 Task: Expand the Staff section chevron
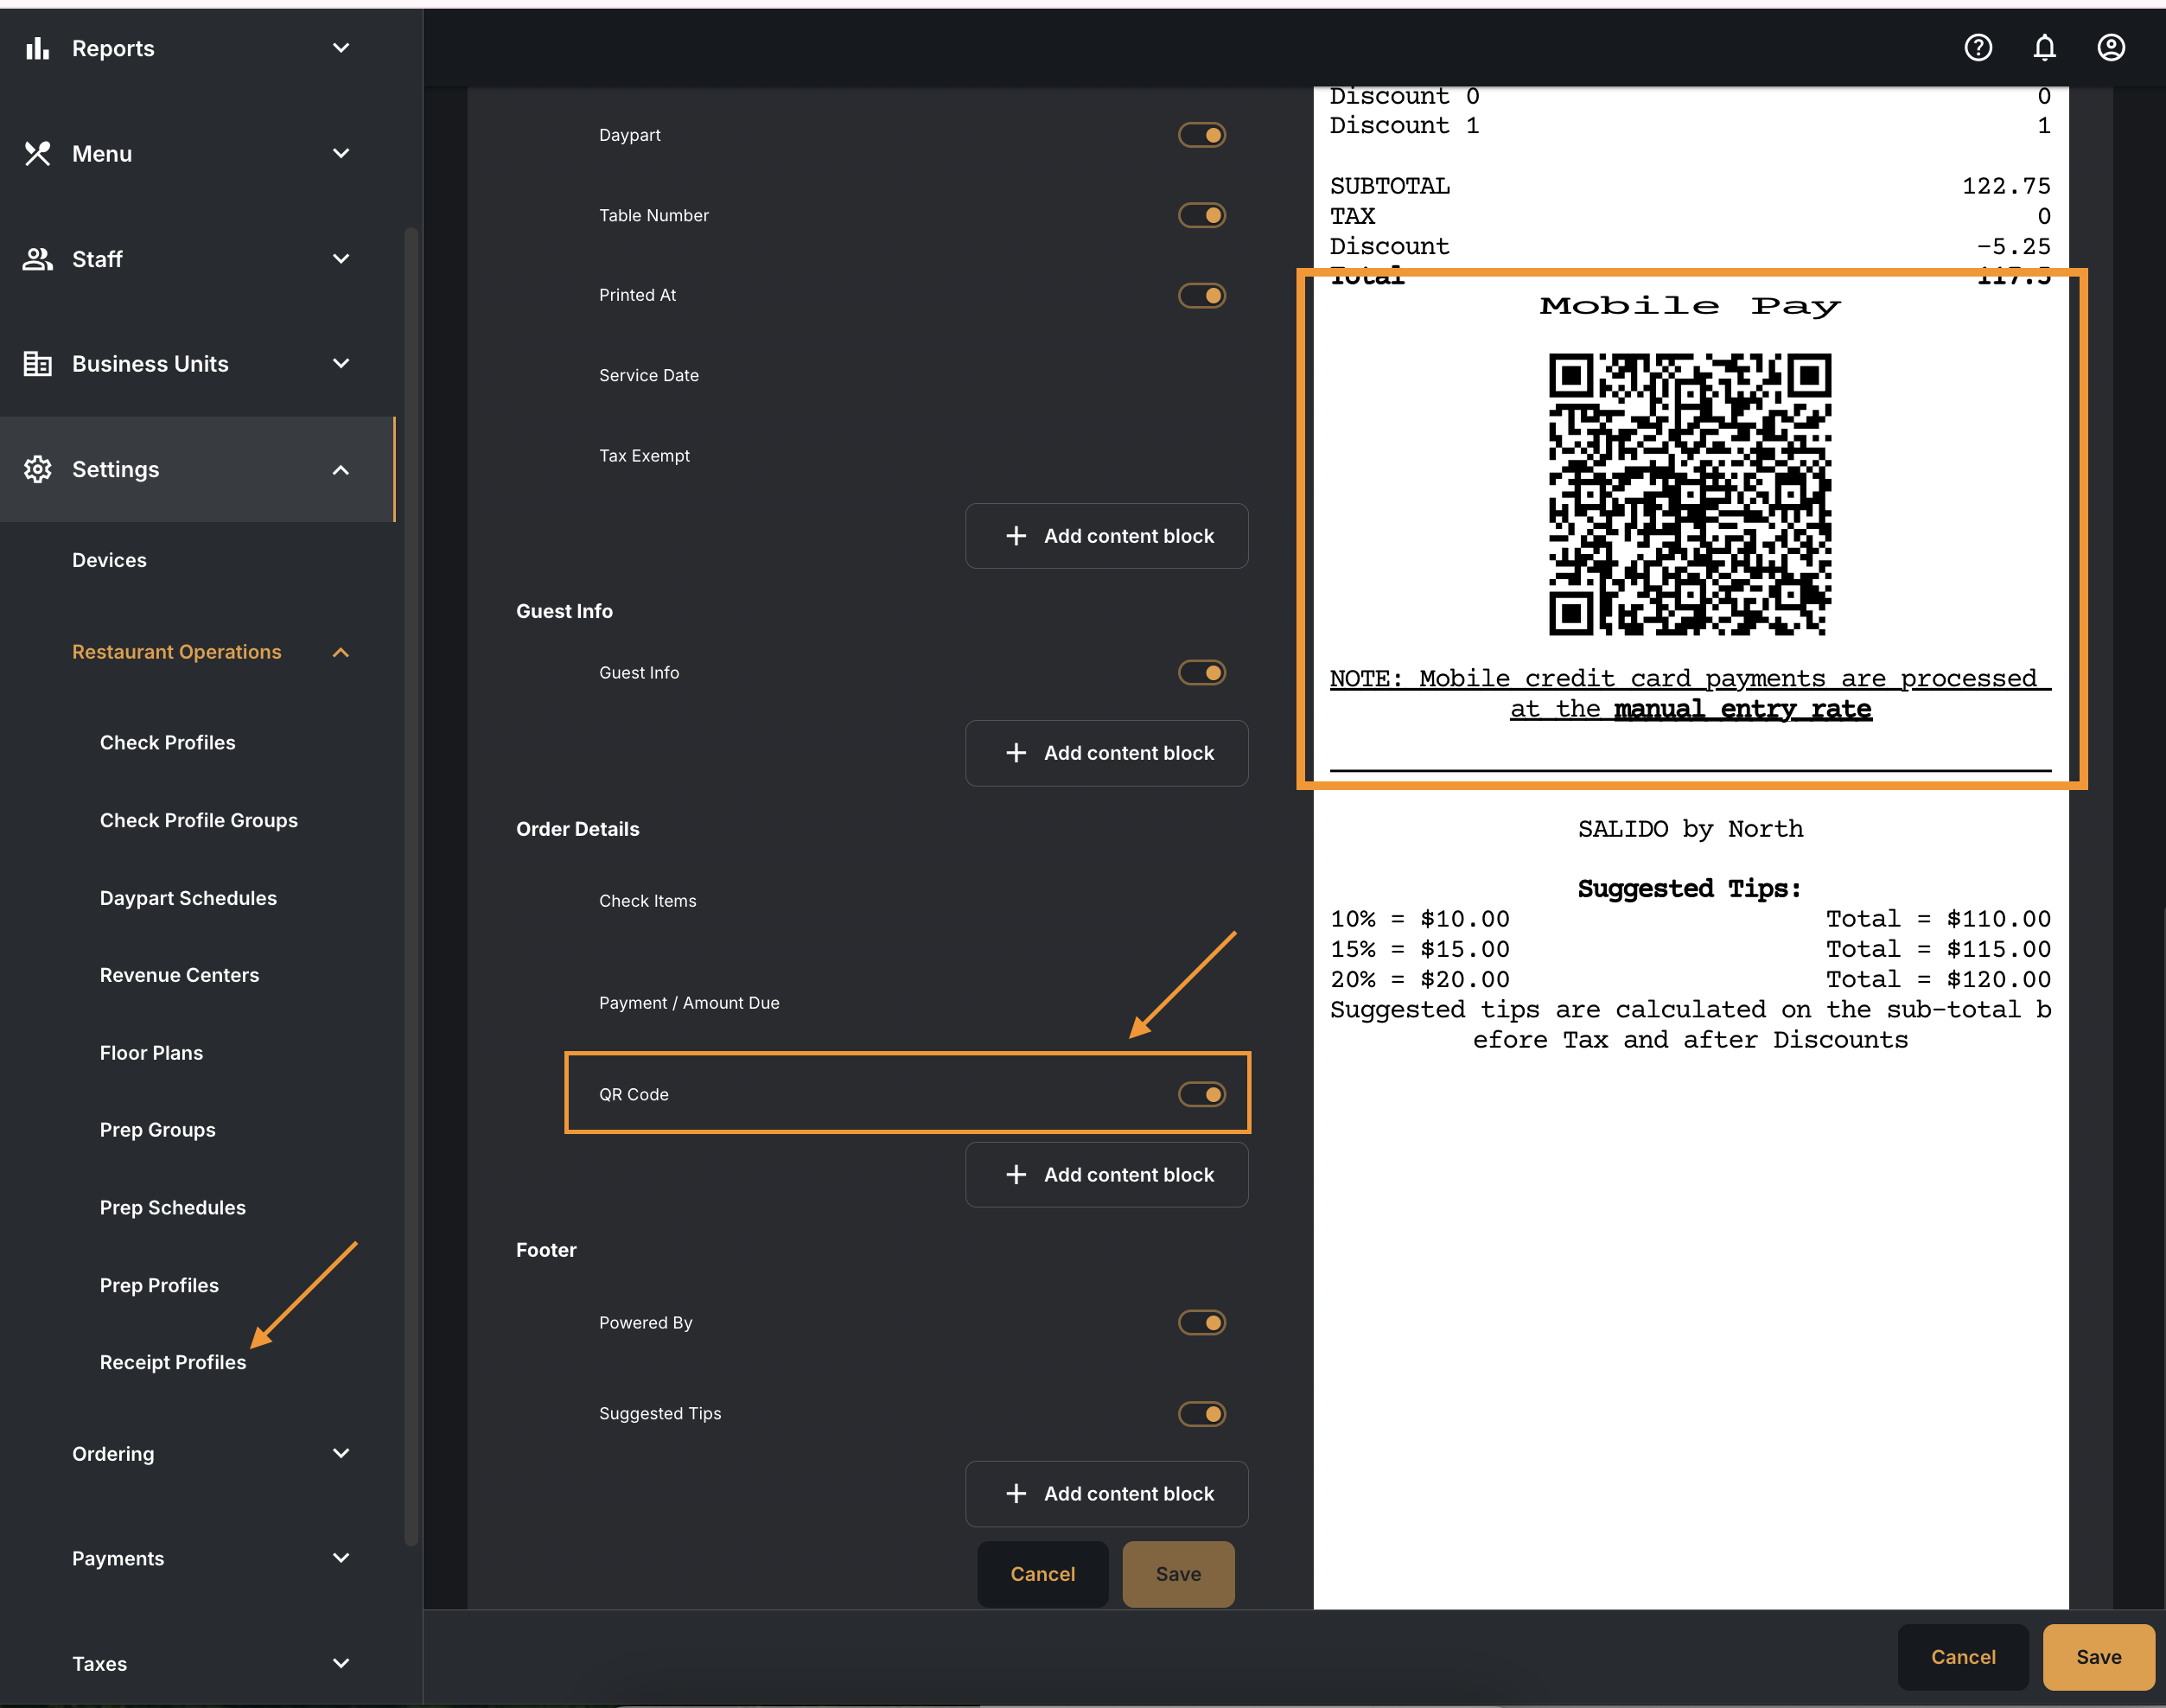pos(341,259)
